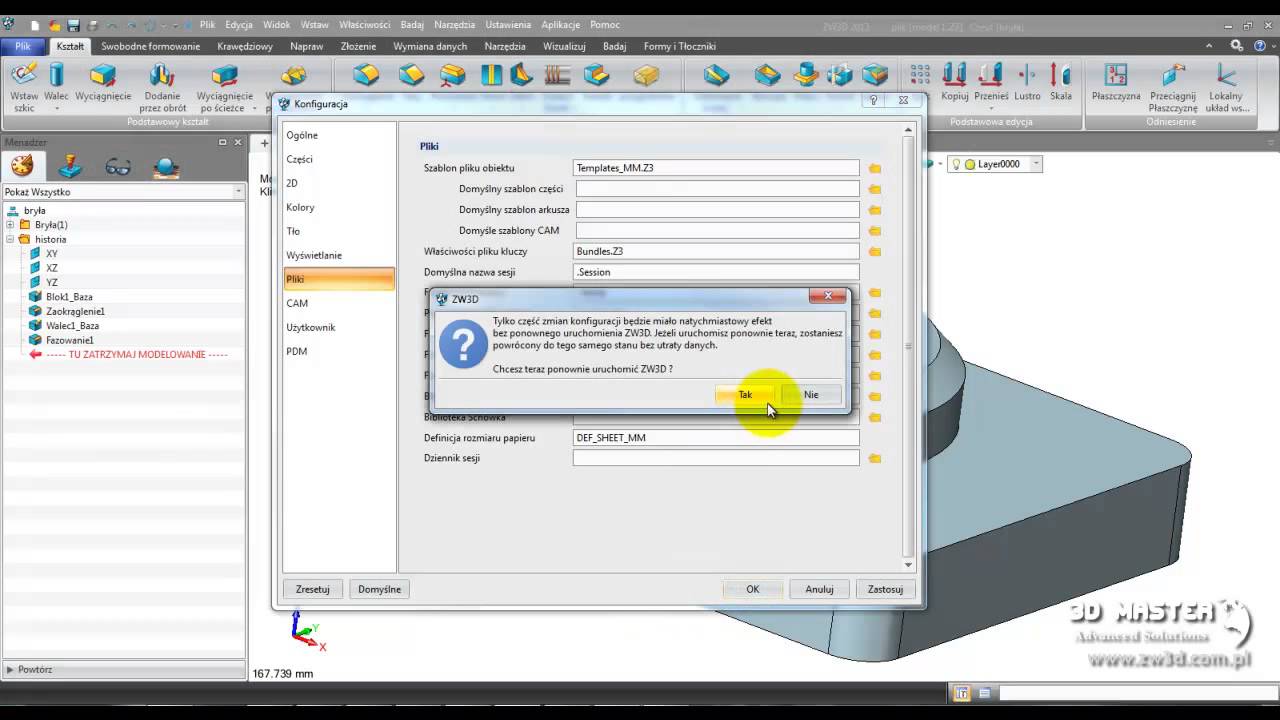Click the Przenieś move tool
Screen dimensions: 1280x720
[x=991, y=82]
